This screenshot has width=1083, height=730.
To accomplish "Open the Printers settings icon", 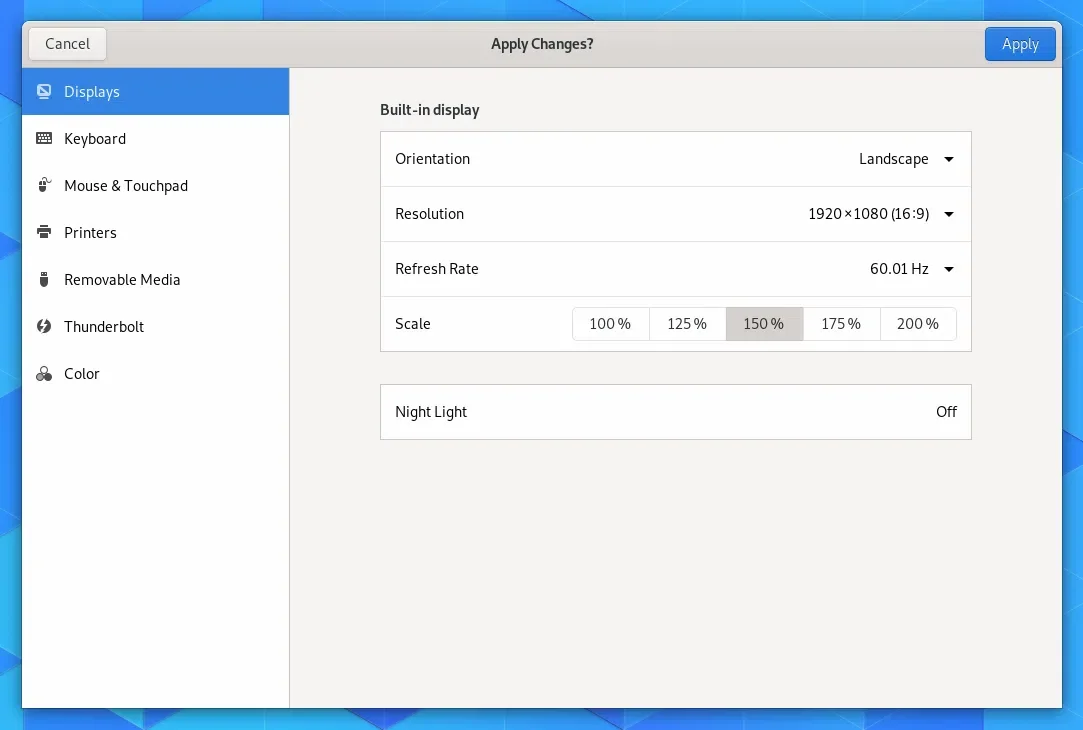I will point(44,232).
